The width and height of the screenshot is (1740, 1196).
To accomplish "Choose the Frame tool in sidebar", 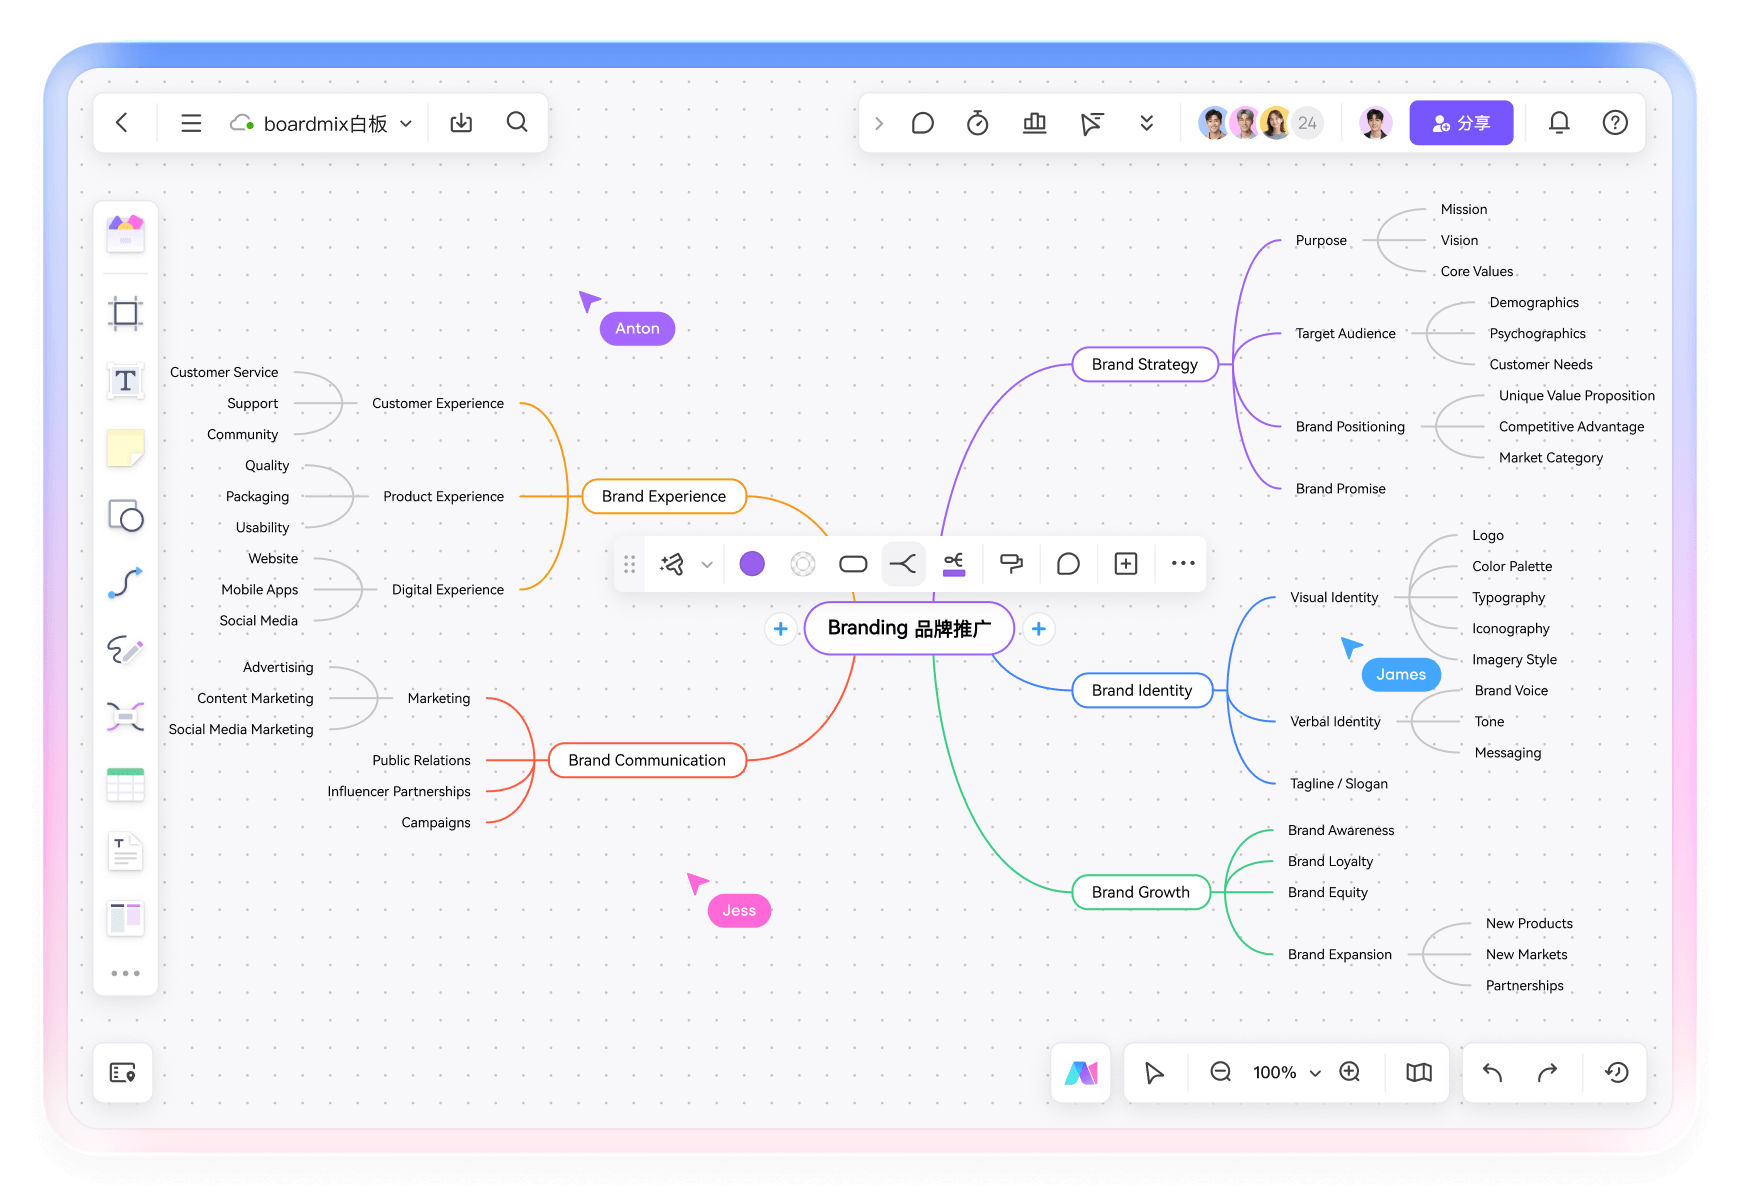I will (125, 313).
